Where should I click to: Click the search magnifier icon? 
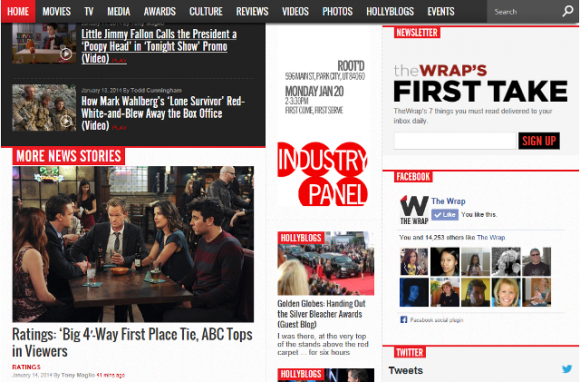pos(567,11)
